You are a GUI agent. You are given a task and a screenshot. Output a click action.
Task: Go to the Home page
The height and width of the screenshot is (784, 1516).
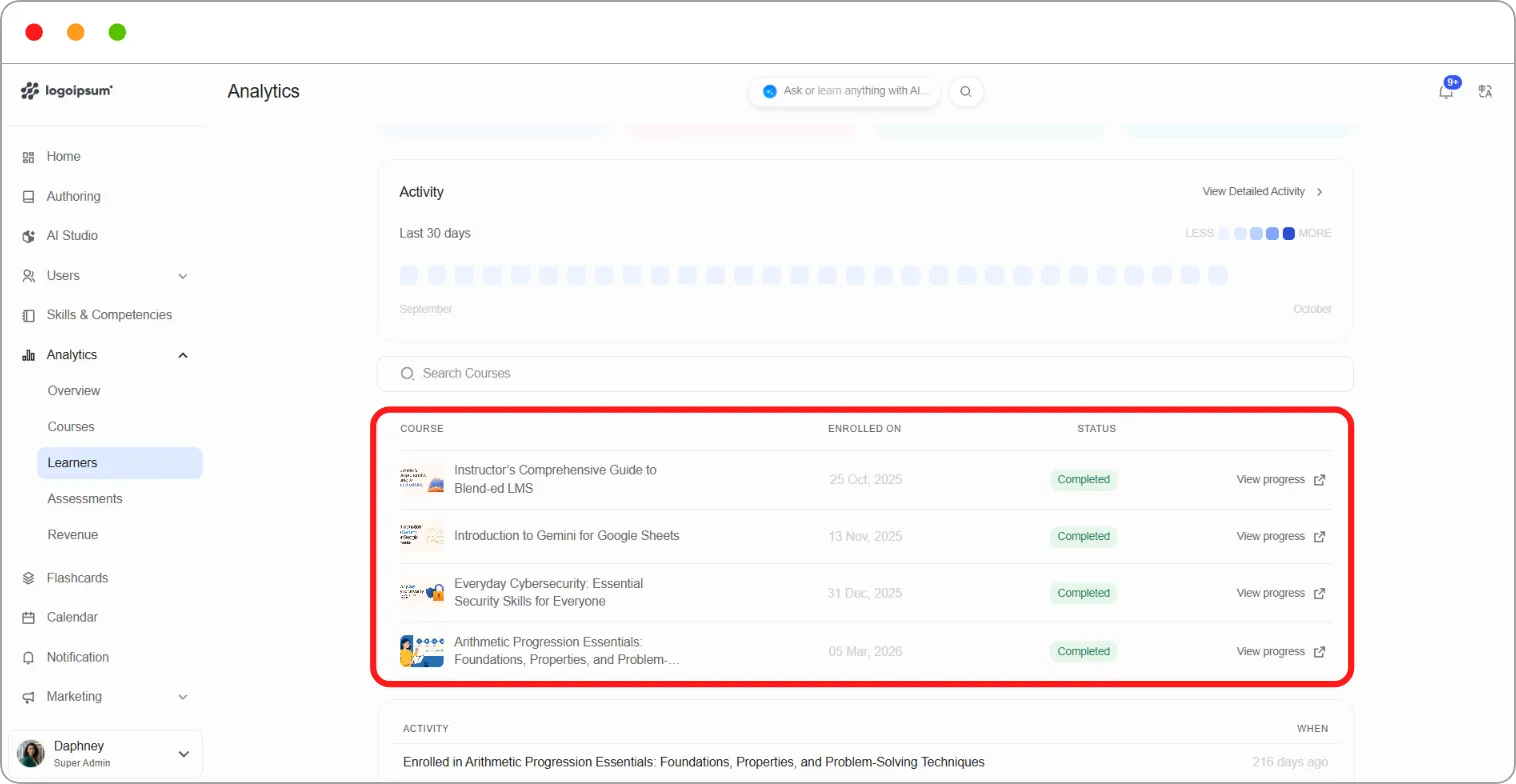pyautogui.click(x=64, y=157)
